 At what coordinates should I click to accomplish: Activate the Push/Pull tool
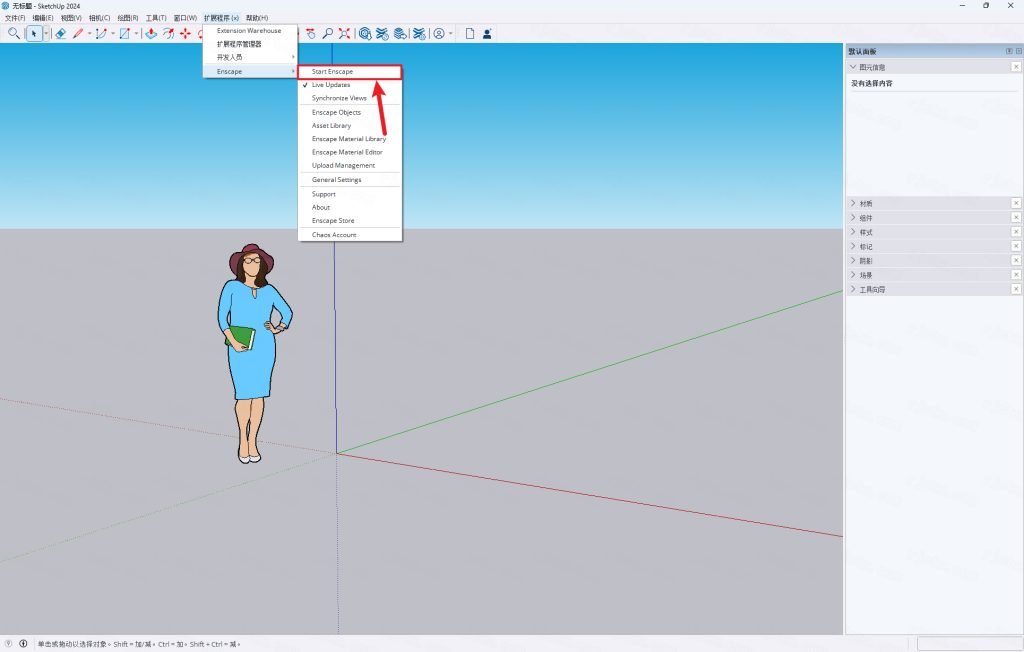(x=151, y=33)
